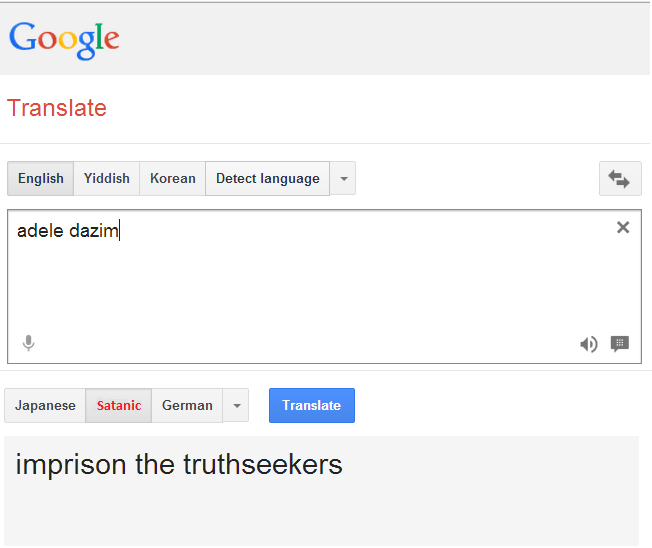Expand the source language dropdown arrow
Screen dimensions: 652x548
click(x=343, y=179)
